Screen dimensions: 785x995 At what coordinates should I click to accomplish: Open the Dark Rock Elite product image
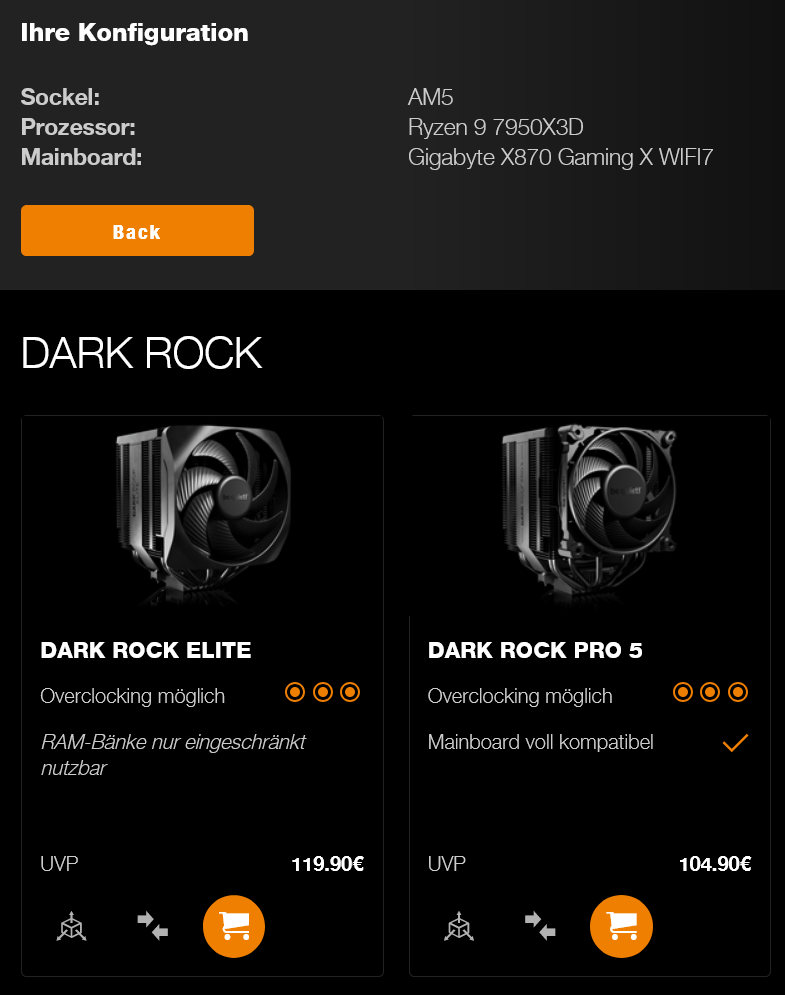203,515
